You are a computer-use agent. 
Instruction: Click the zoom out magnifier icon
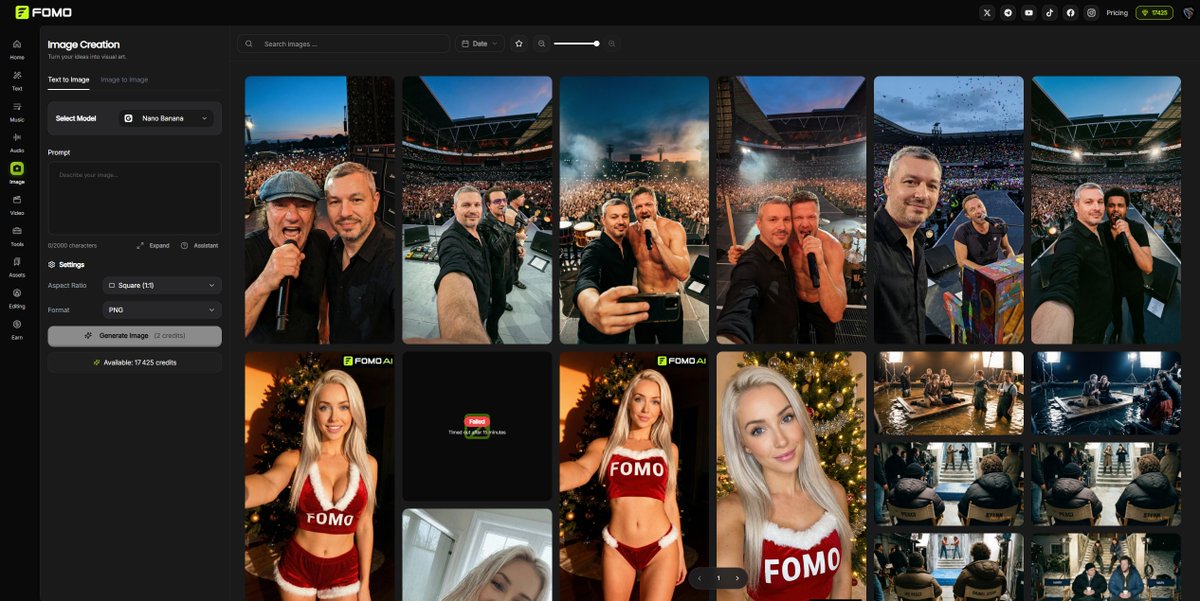[x=541, y=44]
